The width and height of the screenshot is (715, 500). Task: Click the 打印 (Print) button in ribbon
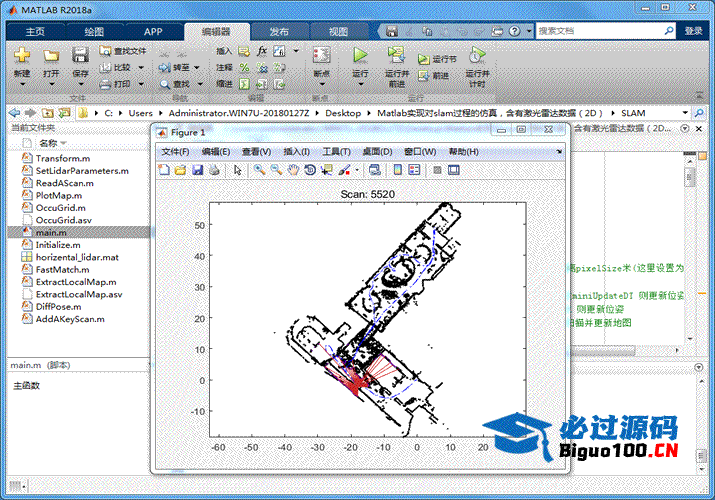116,84
